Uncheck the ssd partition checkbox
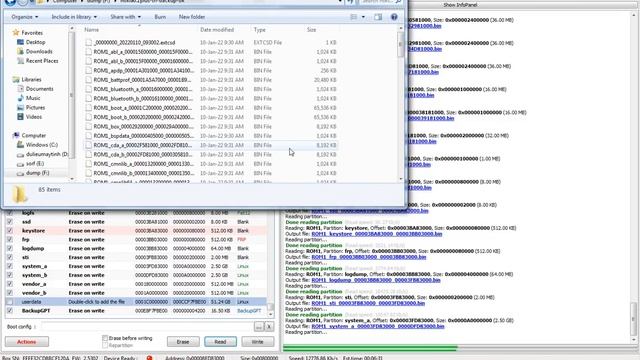 (x=9, y=222)
